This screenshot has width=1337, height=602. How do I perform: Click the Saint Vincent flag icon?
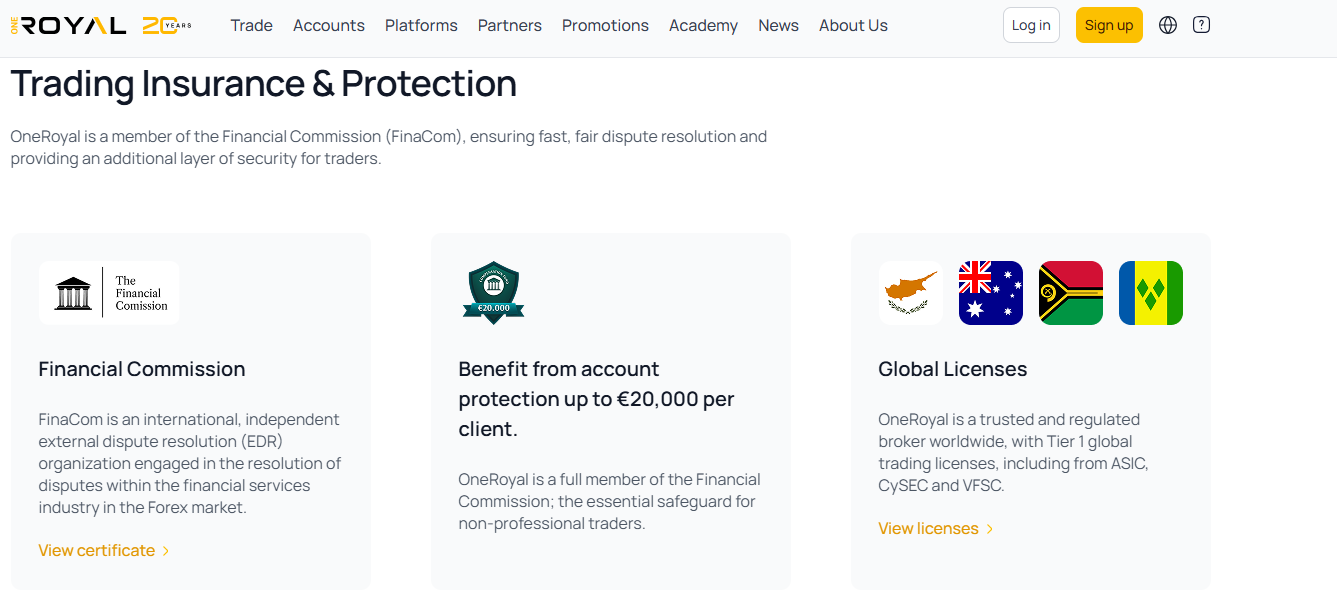(1150, 293)
